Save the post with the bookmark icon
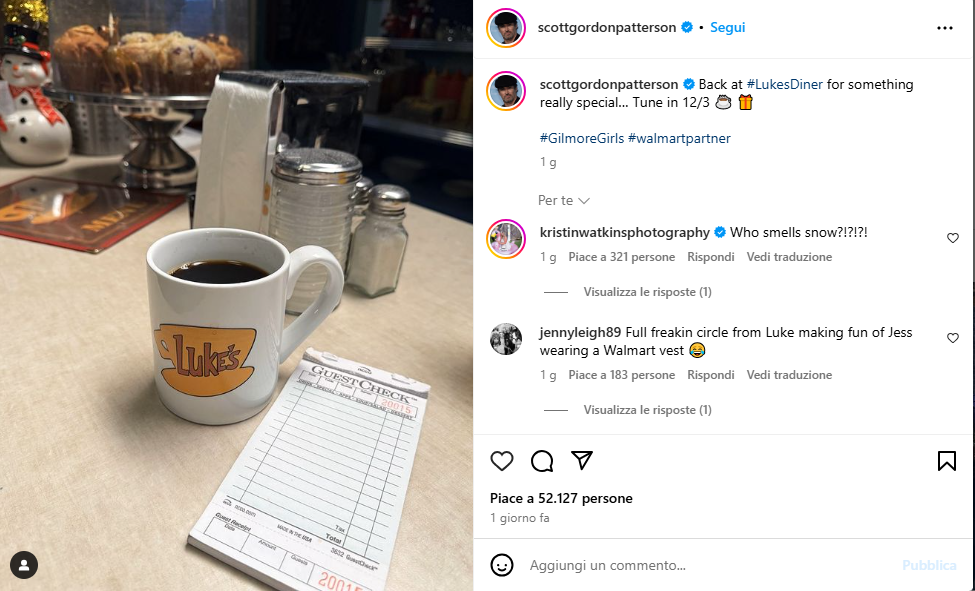 (946, 461)
